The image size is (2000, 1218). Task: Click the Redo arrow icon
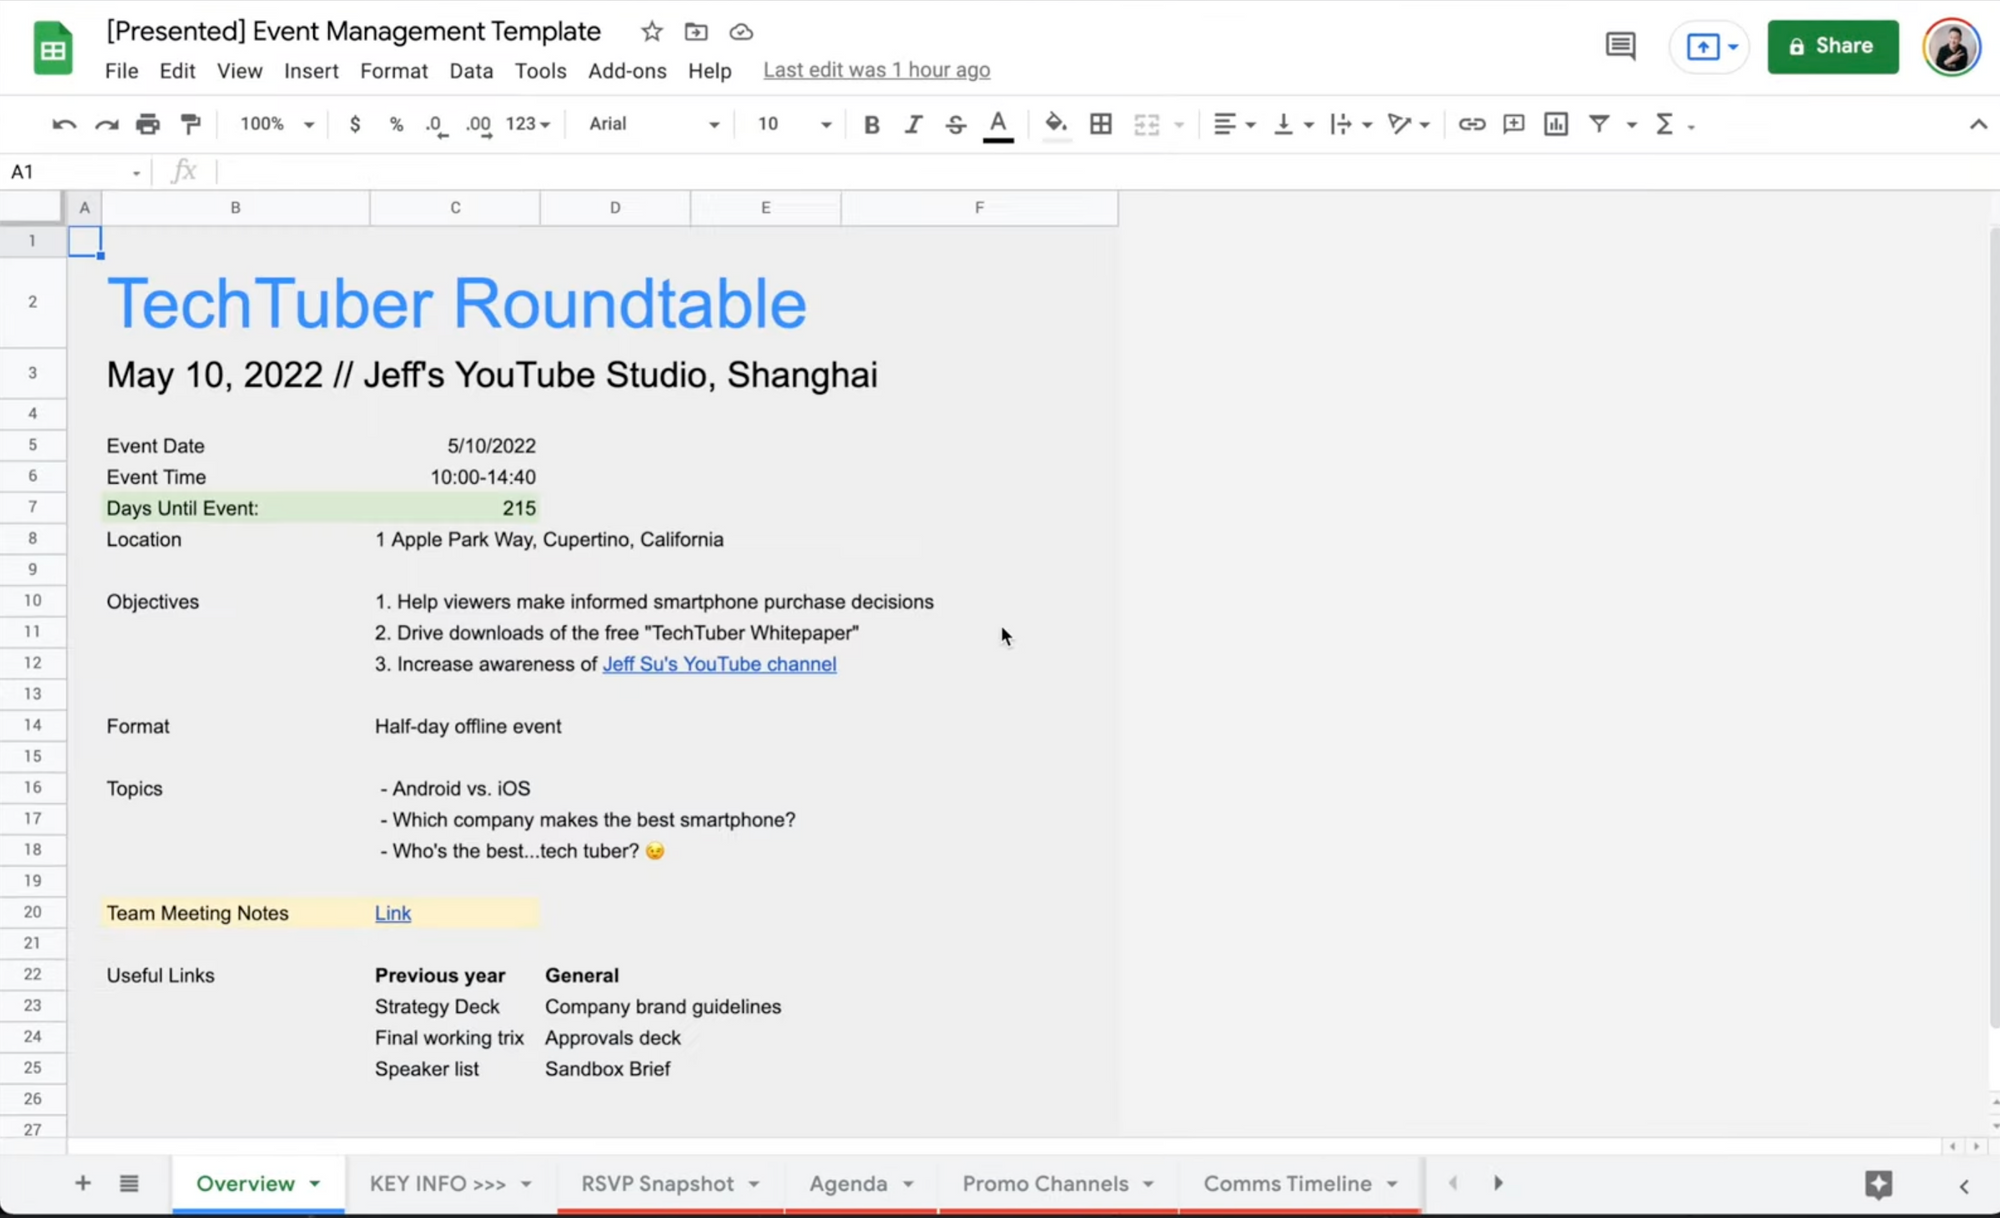(x=106, y=124)
